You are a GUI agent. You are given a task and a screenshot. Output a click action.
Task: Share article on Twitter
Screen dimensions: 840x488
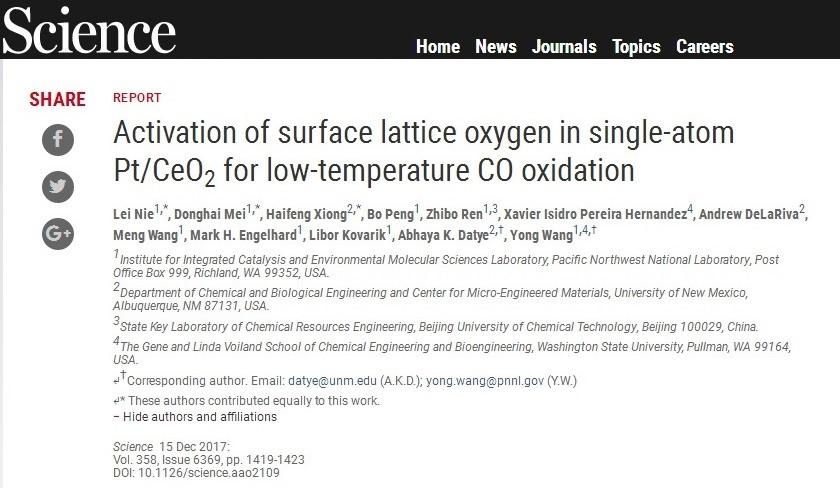[58, 186]
